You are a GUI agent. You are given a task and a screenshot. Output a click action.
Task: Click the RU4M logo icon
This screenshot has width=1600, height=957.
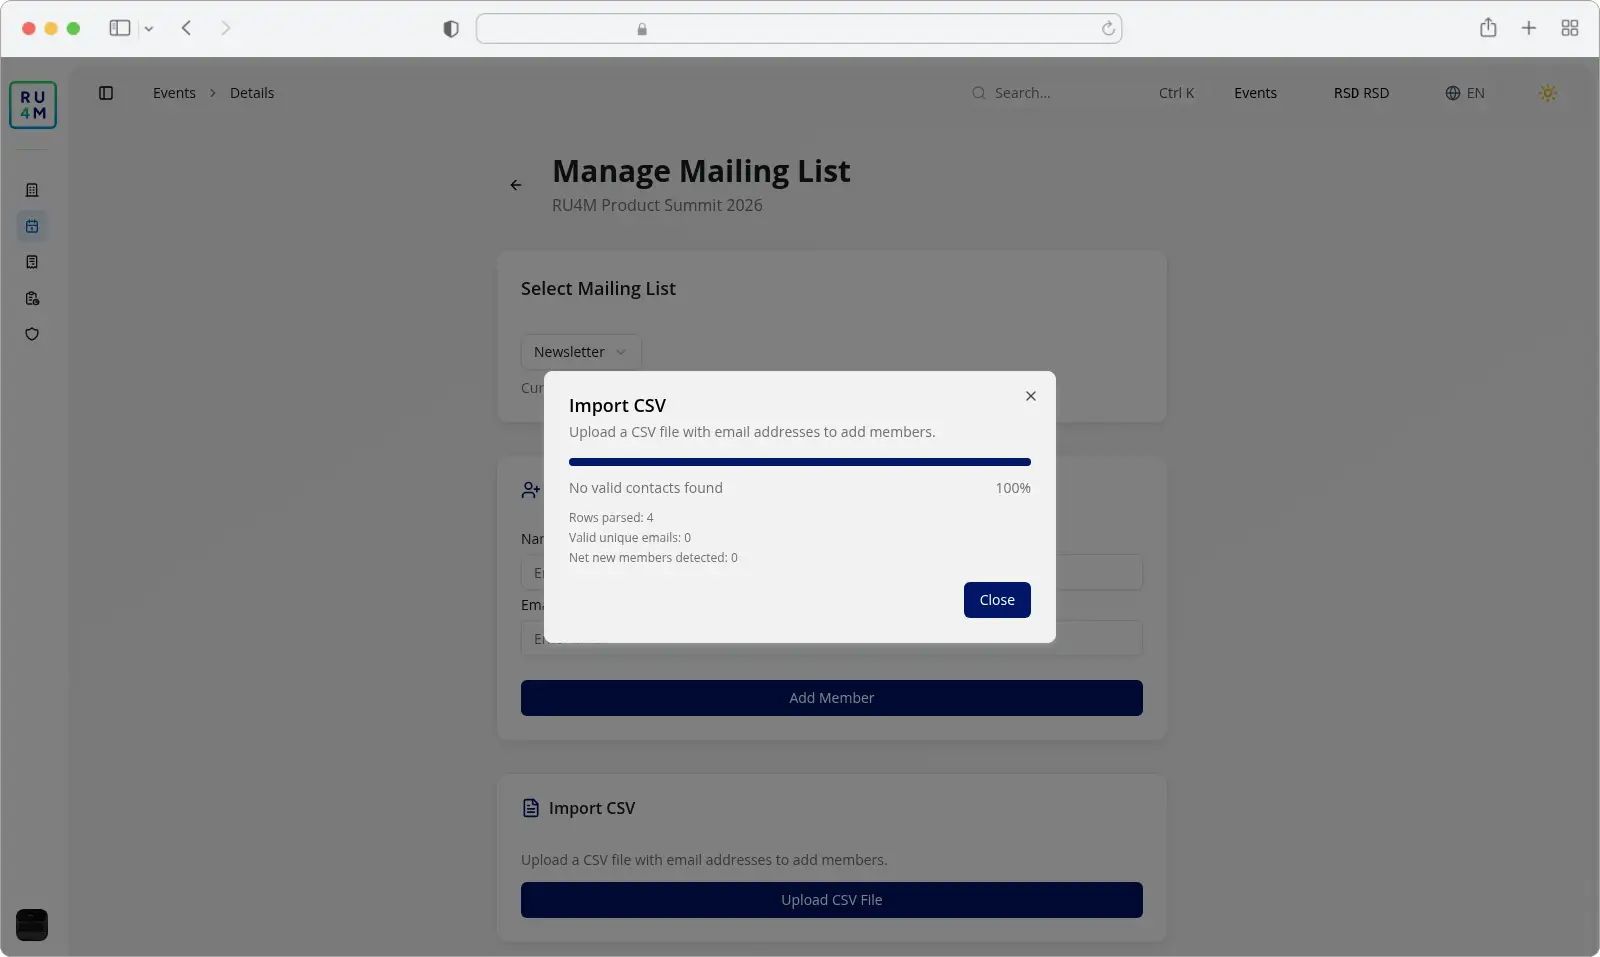pos(33,105)
